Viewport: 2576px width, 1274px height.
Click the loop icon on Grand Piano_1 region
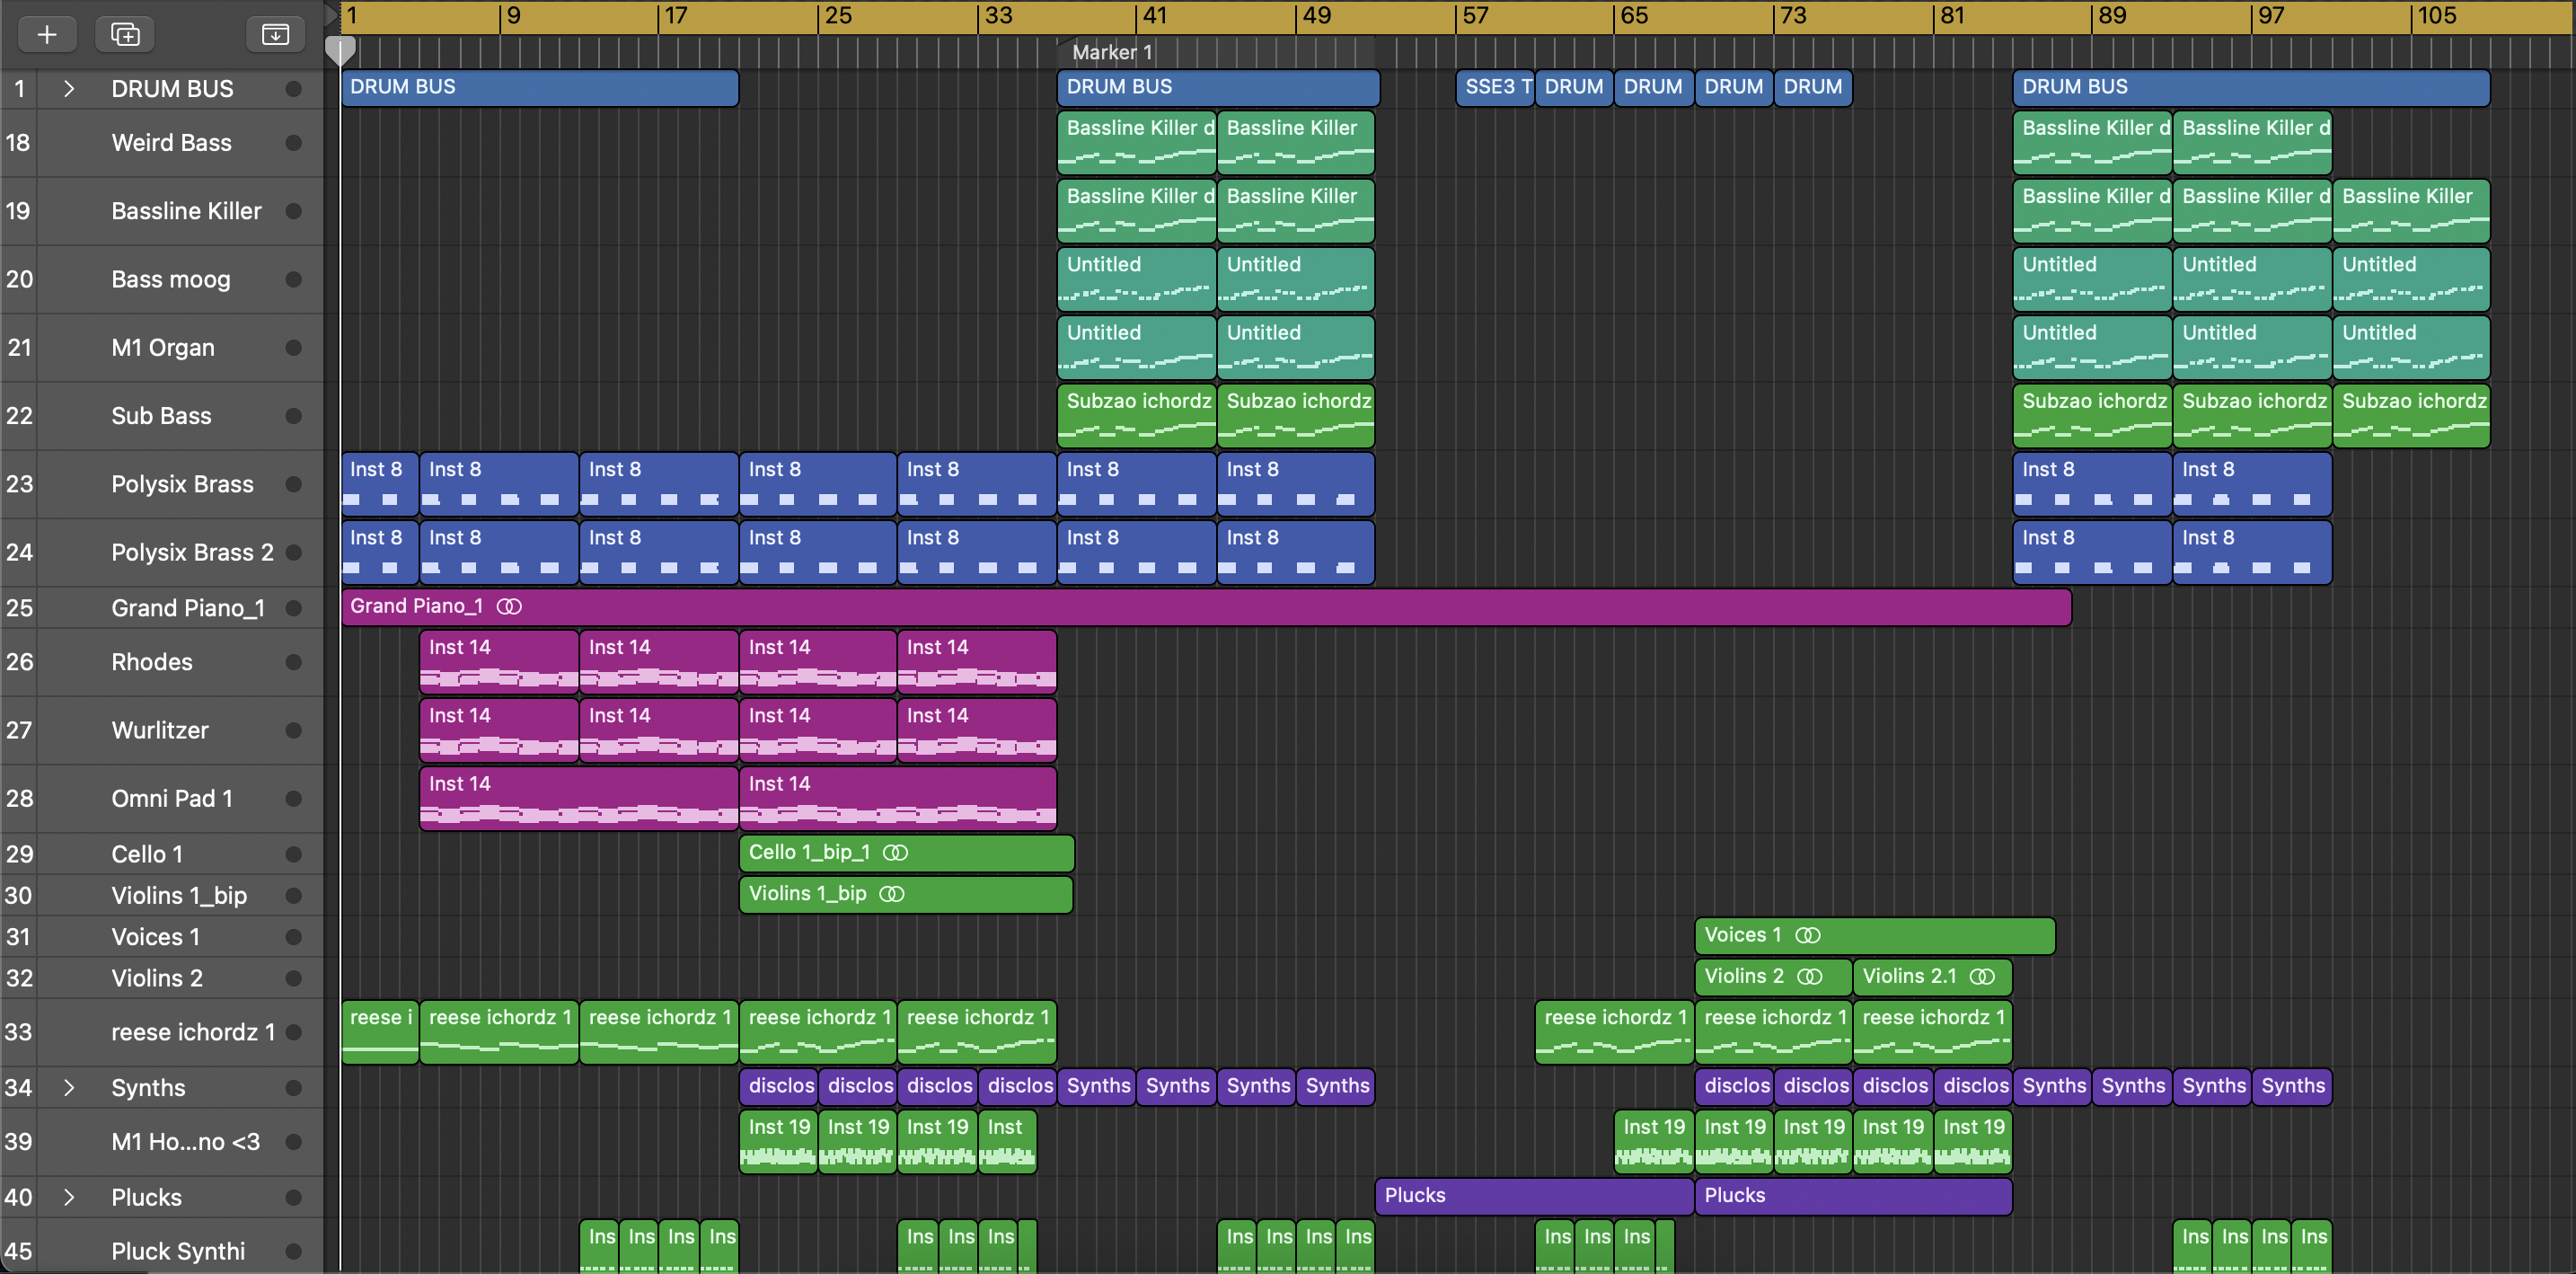[x=509, y=606]
